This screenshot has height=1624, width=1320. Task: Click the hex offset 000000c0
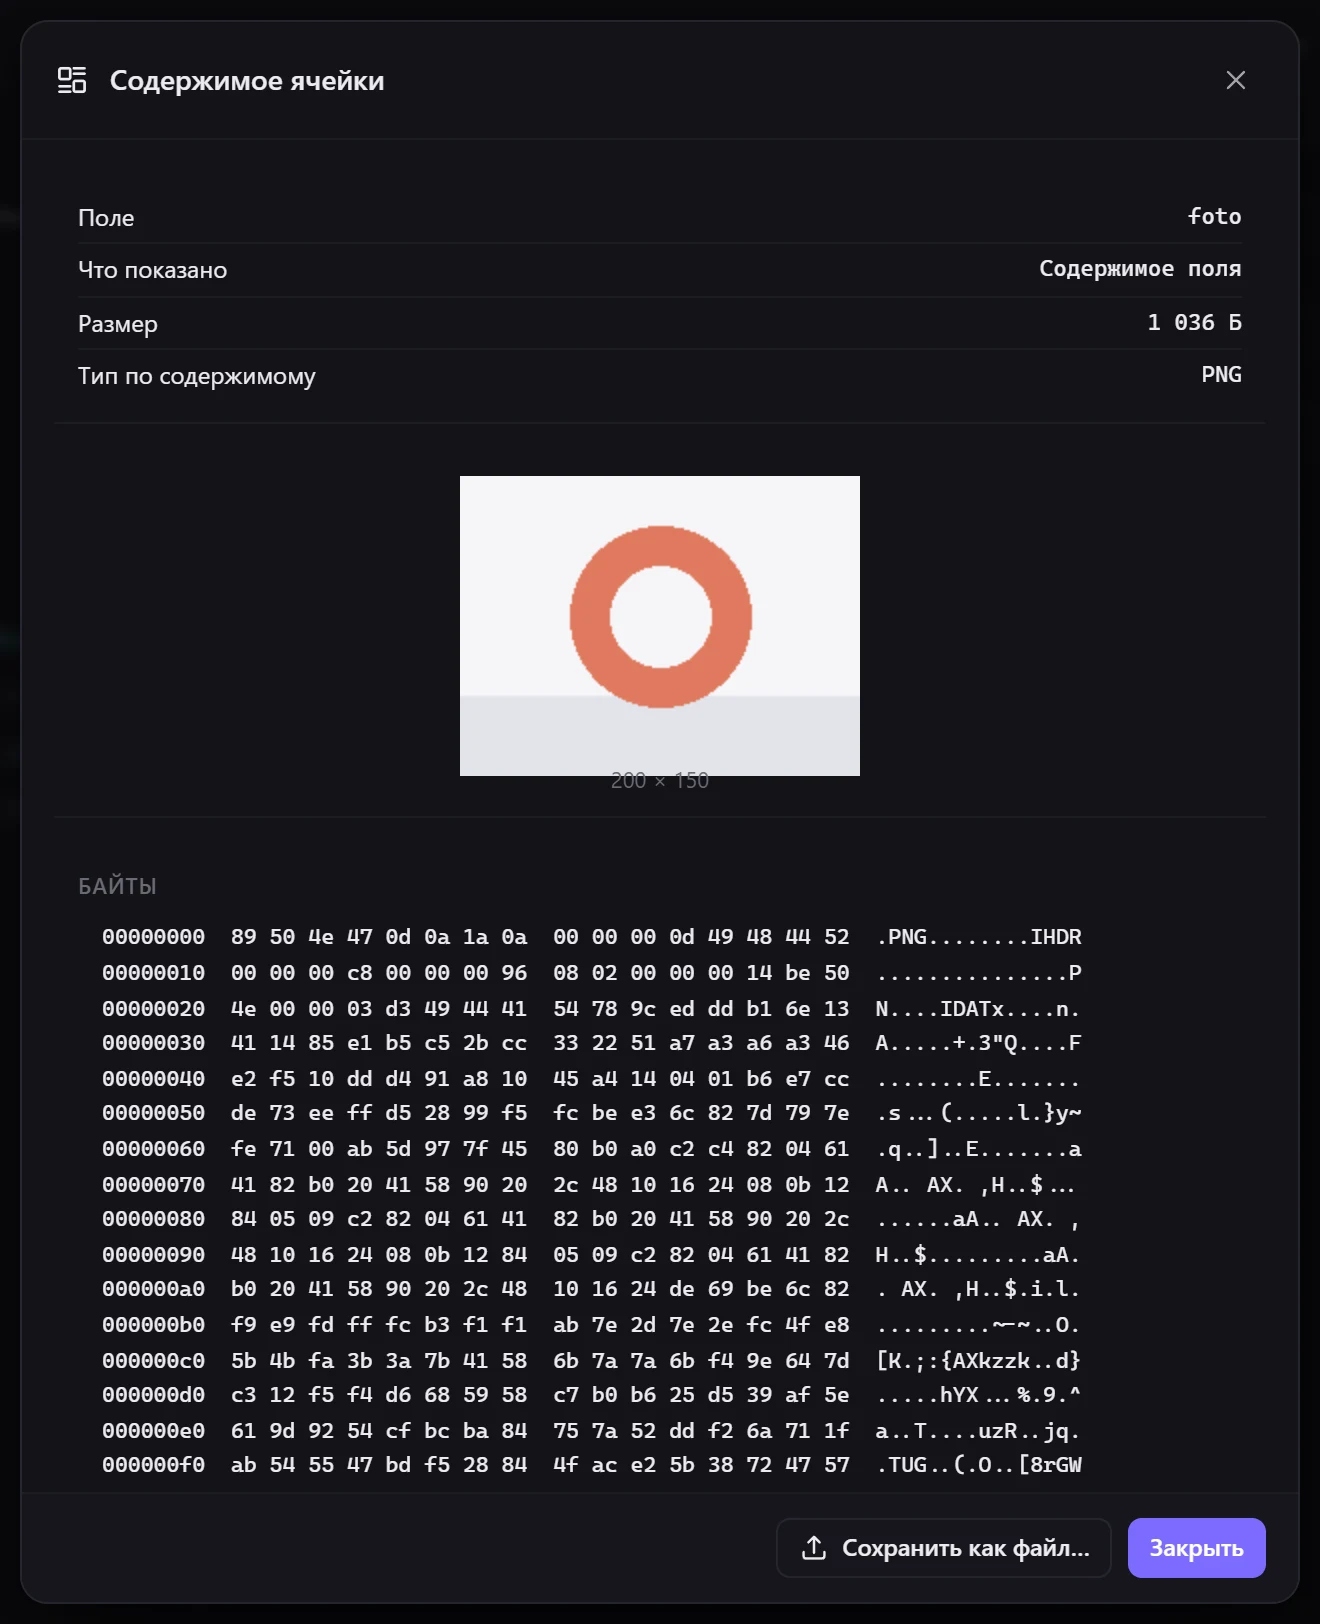point(153,1360)
